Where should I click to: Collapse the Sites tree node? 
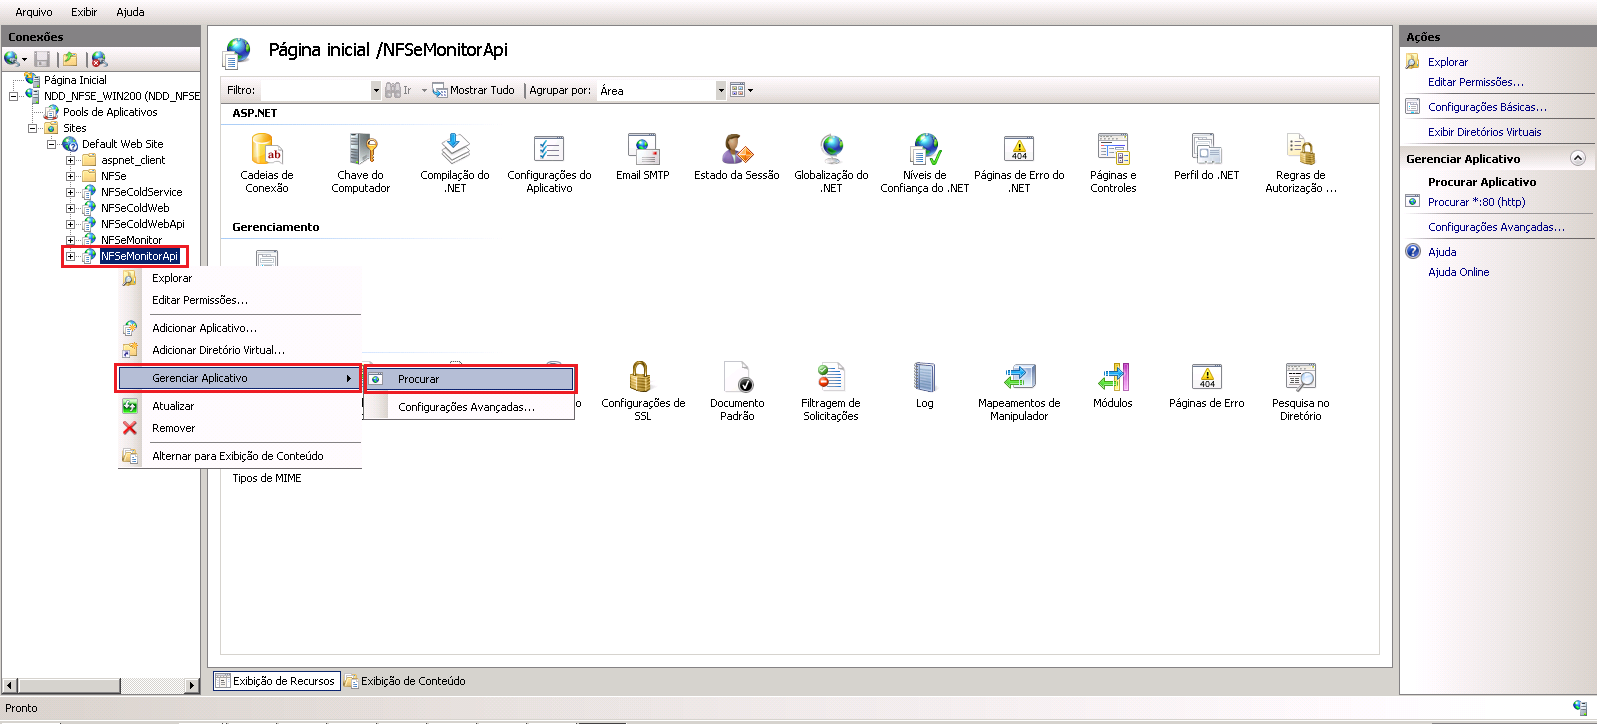point(32,128)
